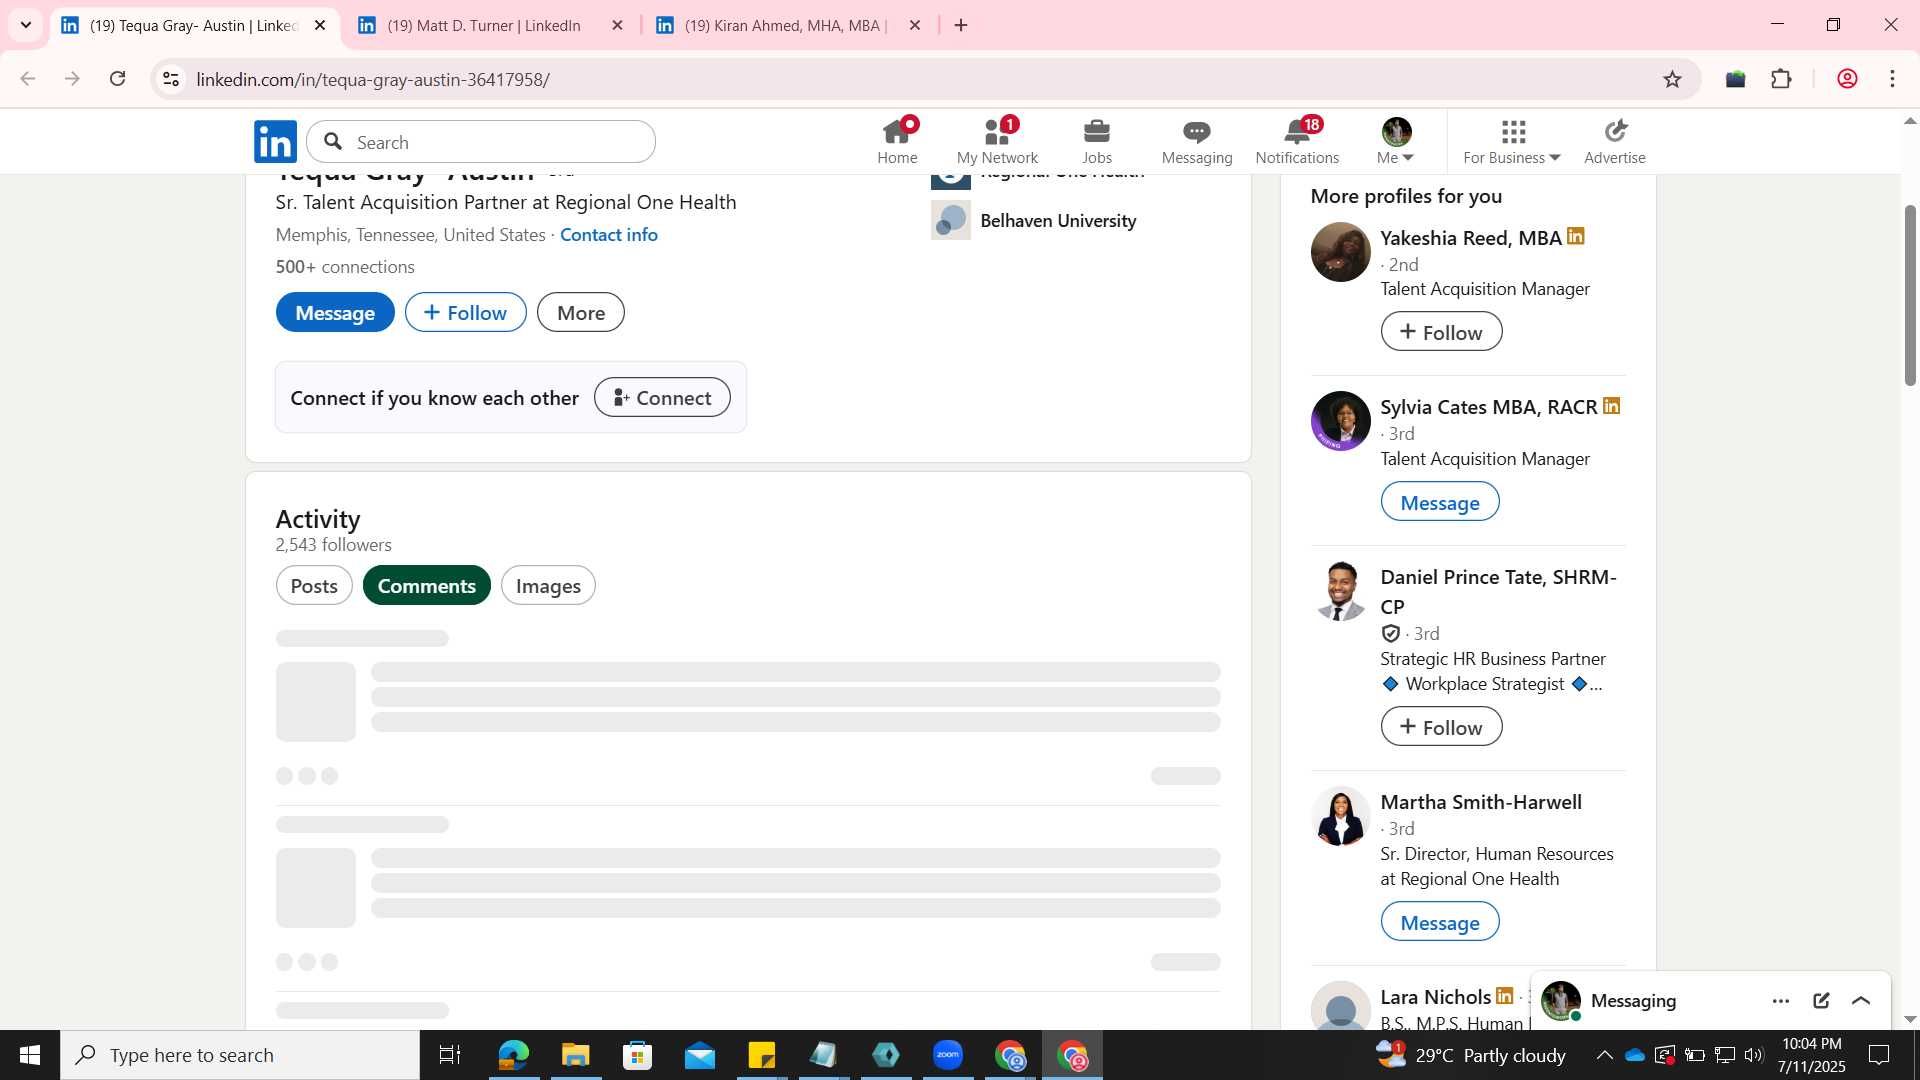Launch Microsoft Edge from taskbar
Image resolution: width=1920 pixels, height=1080 pixels.
pos(513,1055)
